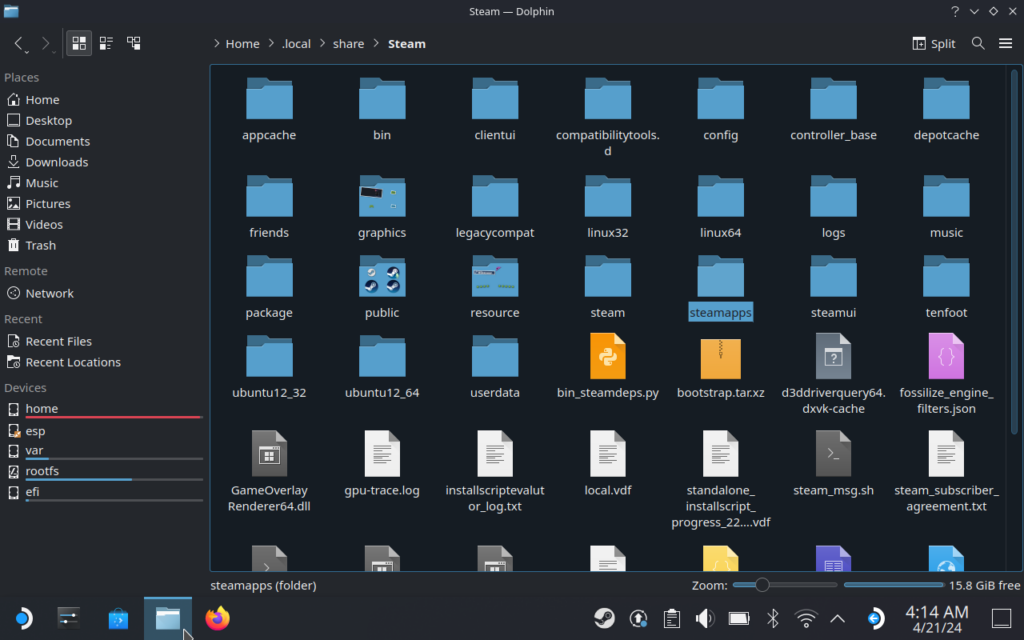Open volume control in system tray
Viewport: 1024px width, 640px height.
click(x=705, y=618)
